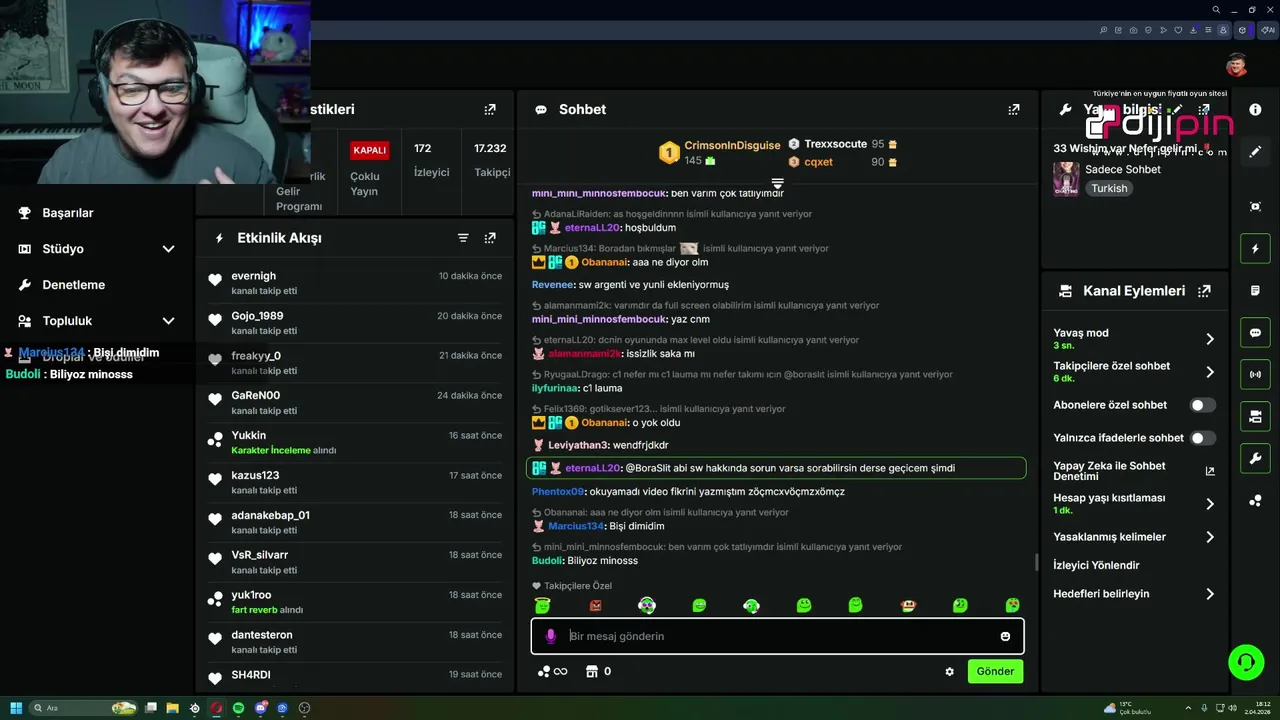Expand Hedefleri belirleyin settings
The image size is (1280, 720).
pos(1210,594)
